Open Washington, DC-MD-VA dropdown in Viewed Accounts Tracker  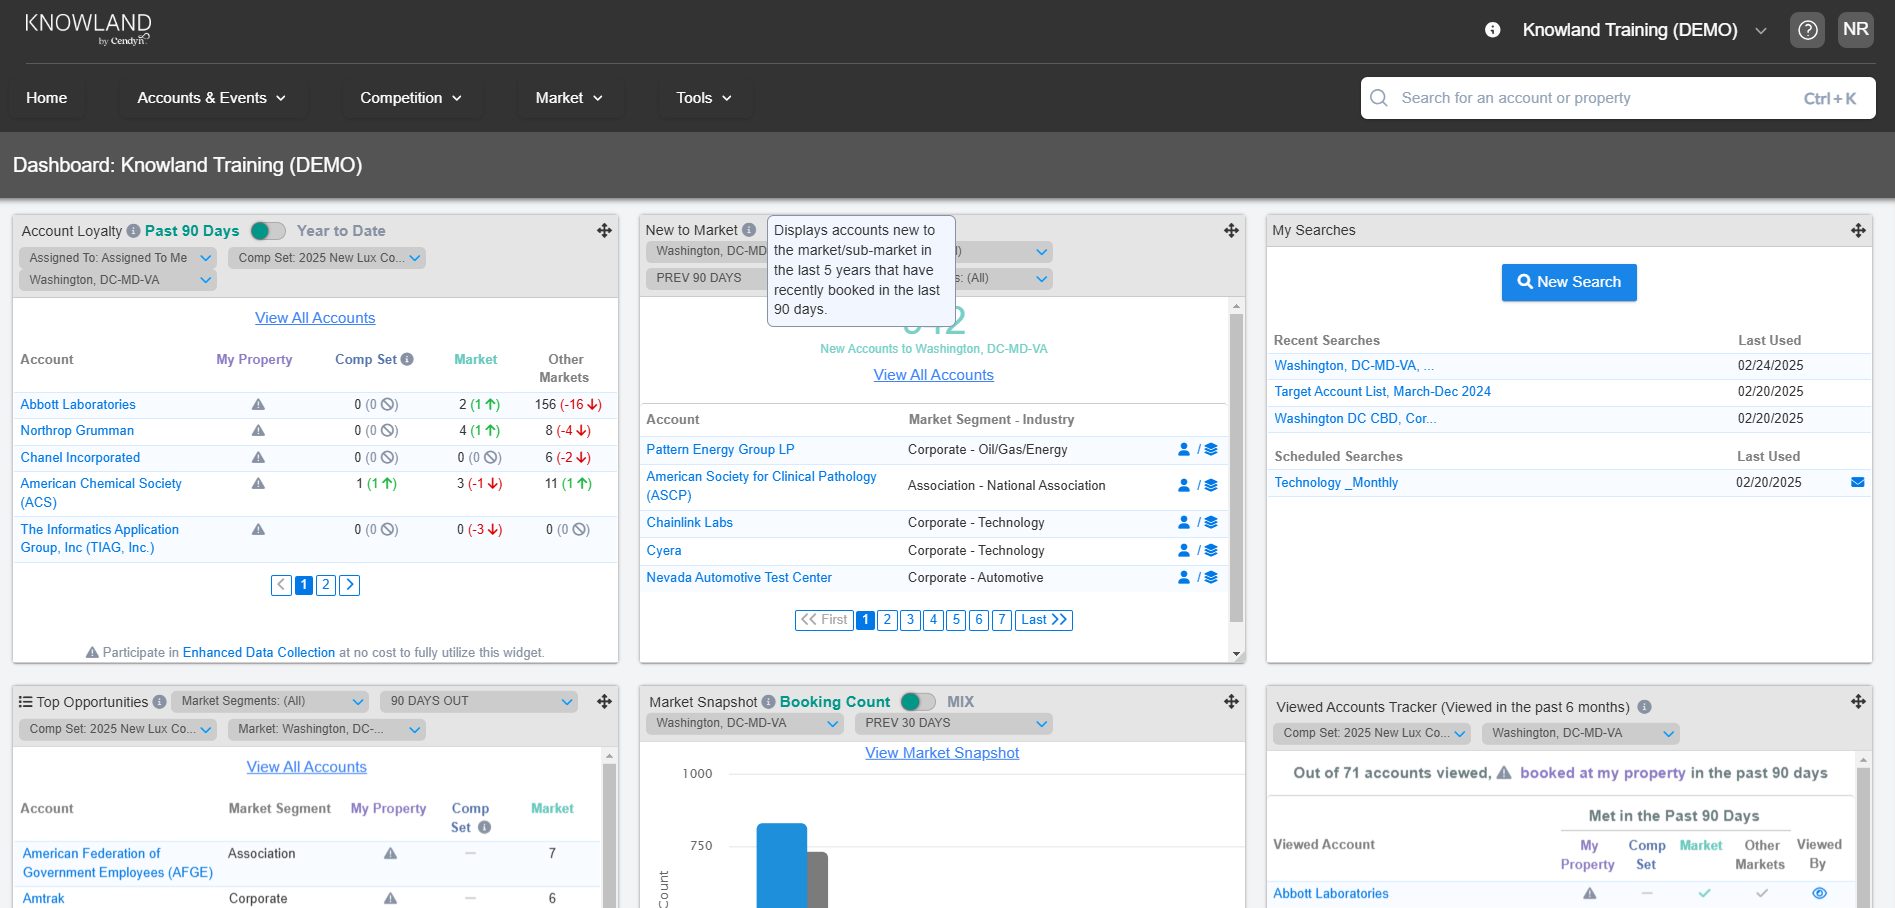[1580, 733]
